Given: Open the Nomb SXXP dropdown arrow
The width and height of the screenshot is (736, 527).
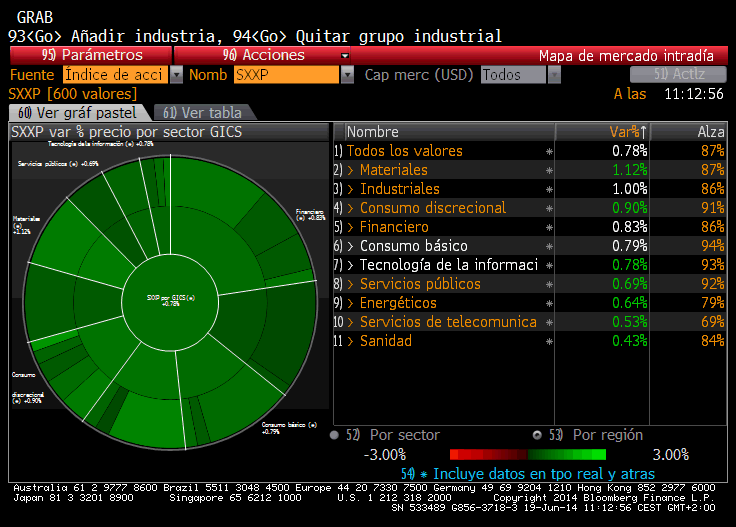Looking at the screenshot, I should click(x=347, y=75).
